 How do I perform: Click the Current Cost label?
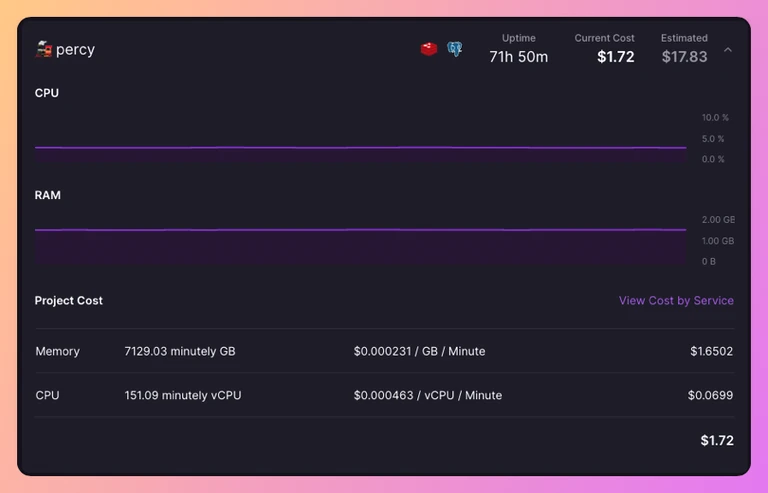tap(604, 38)
